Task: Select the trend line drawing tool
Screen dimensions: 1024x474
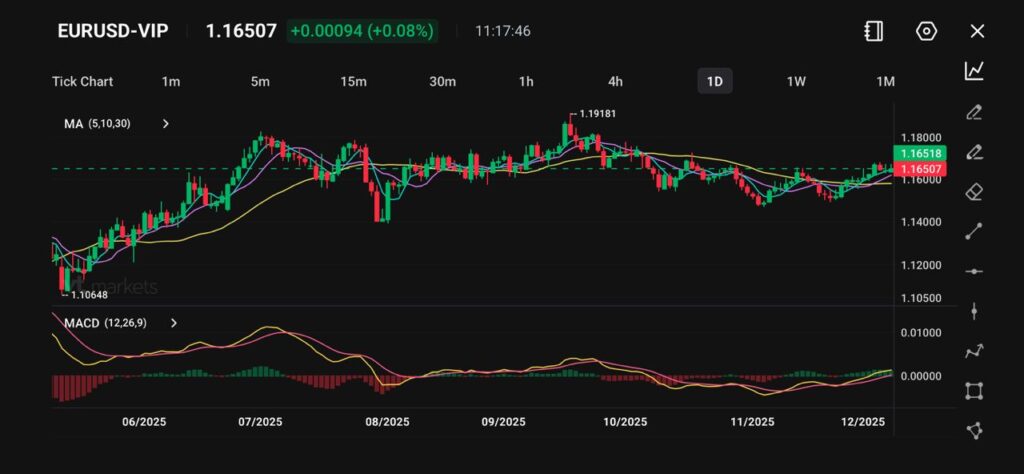Action: point(974,231)
